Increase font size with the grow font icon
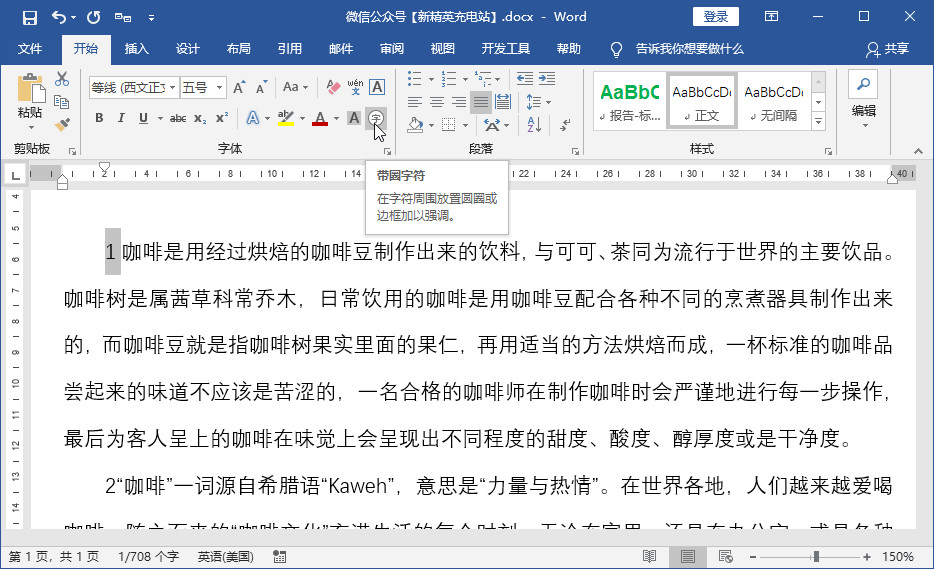Image resolution: width=934 pixels, height=569 pixels. [x=239, y=88]
